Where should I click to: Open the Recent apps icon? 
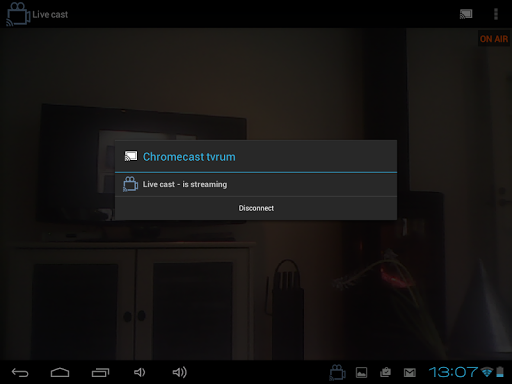[100, 372]
